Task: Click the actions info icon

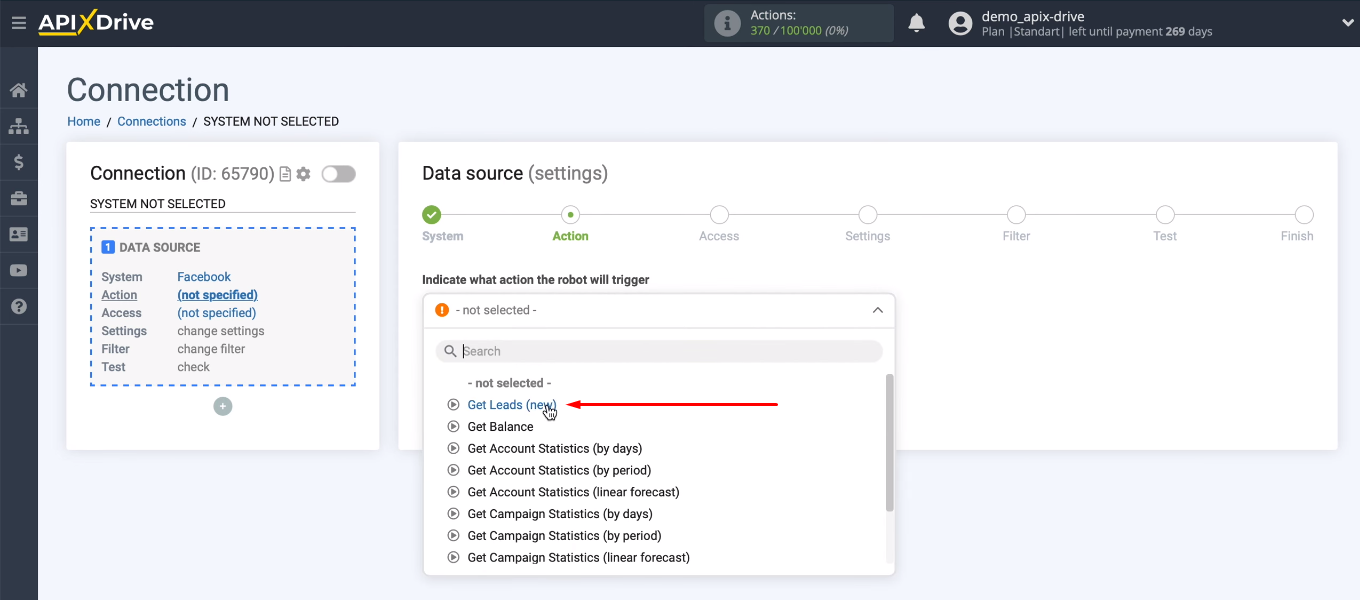Action: click(728, 23)
